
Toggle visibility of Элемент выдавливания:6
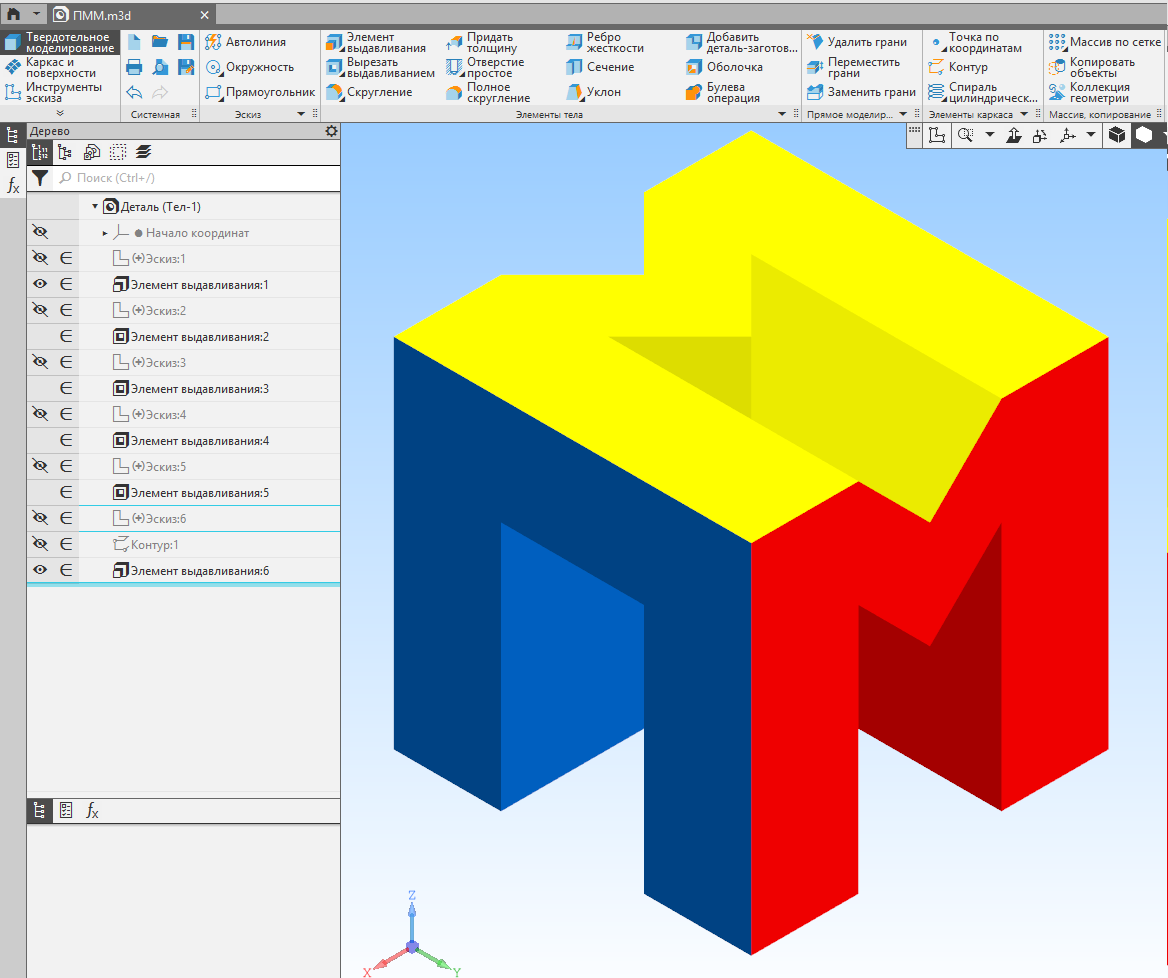click(x=40, y=571)
